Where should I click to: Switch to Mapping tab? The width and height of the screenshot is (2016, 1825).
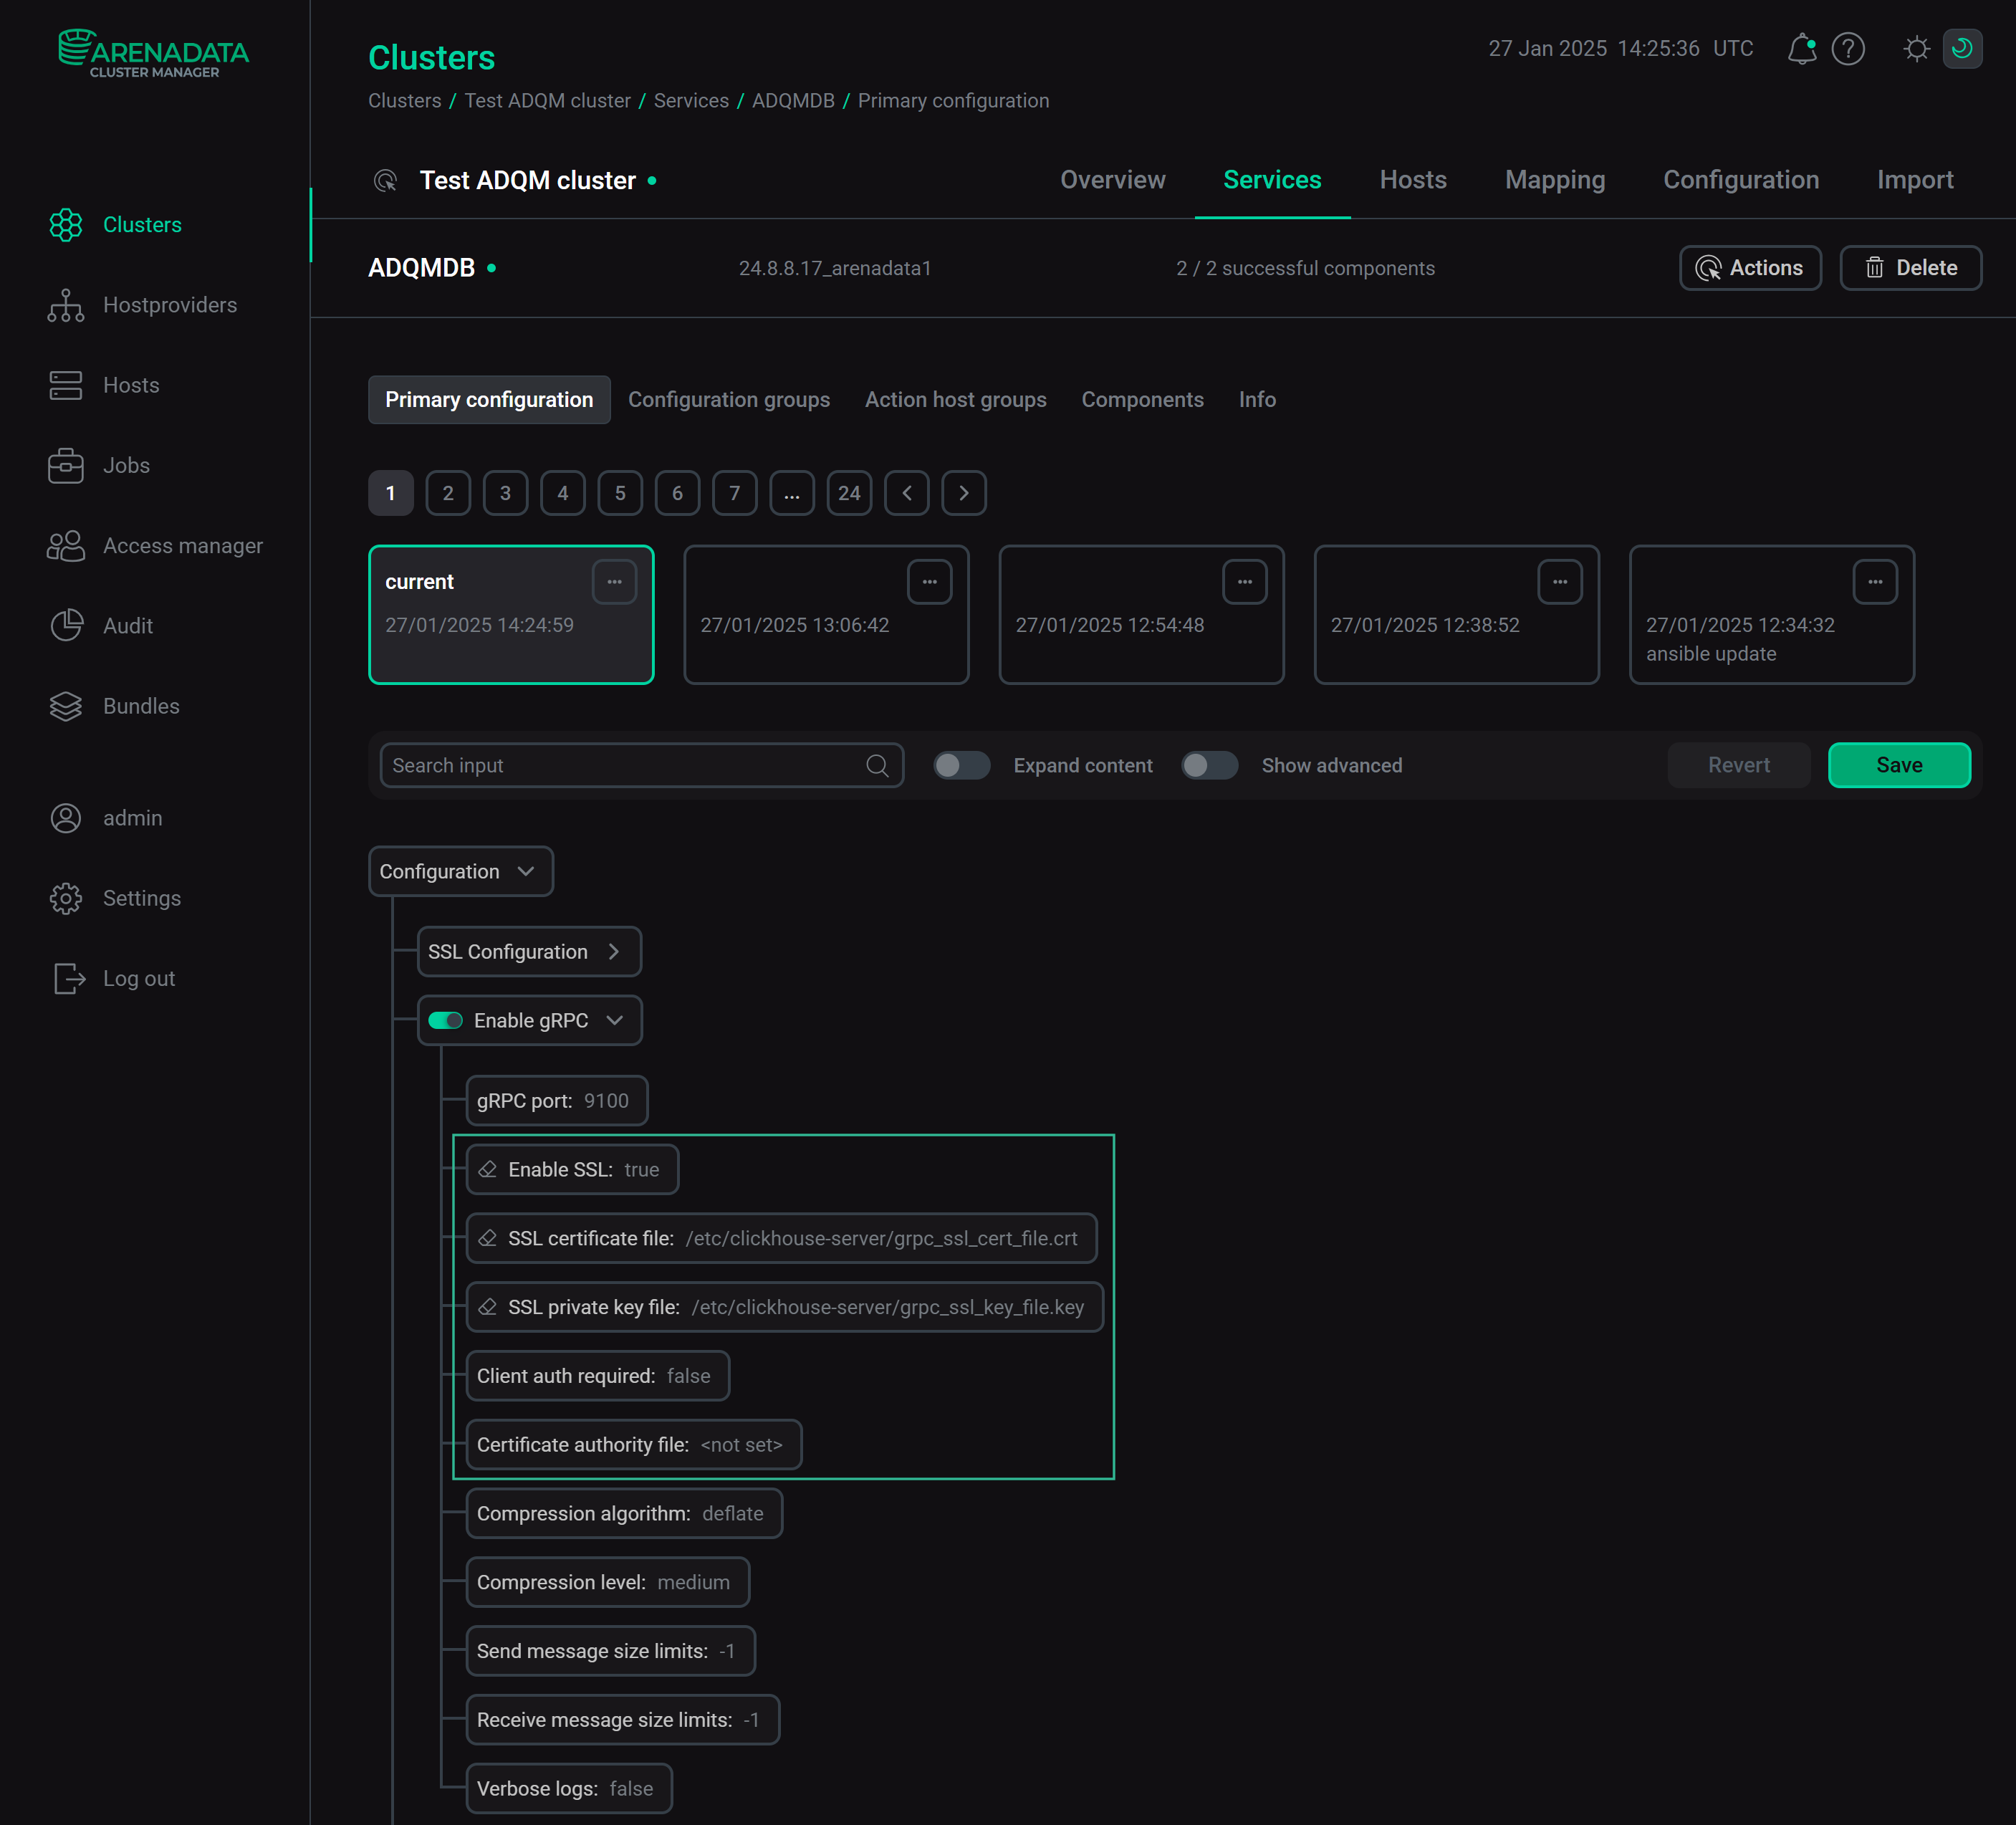tap(1555, 180)
